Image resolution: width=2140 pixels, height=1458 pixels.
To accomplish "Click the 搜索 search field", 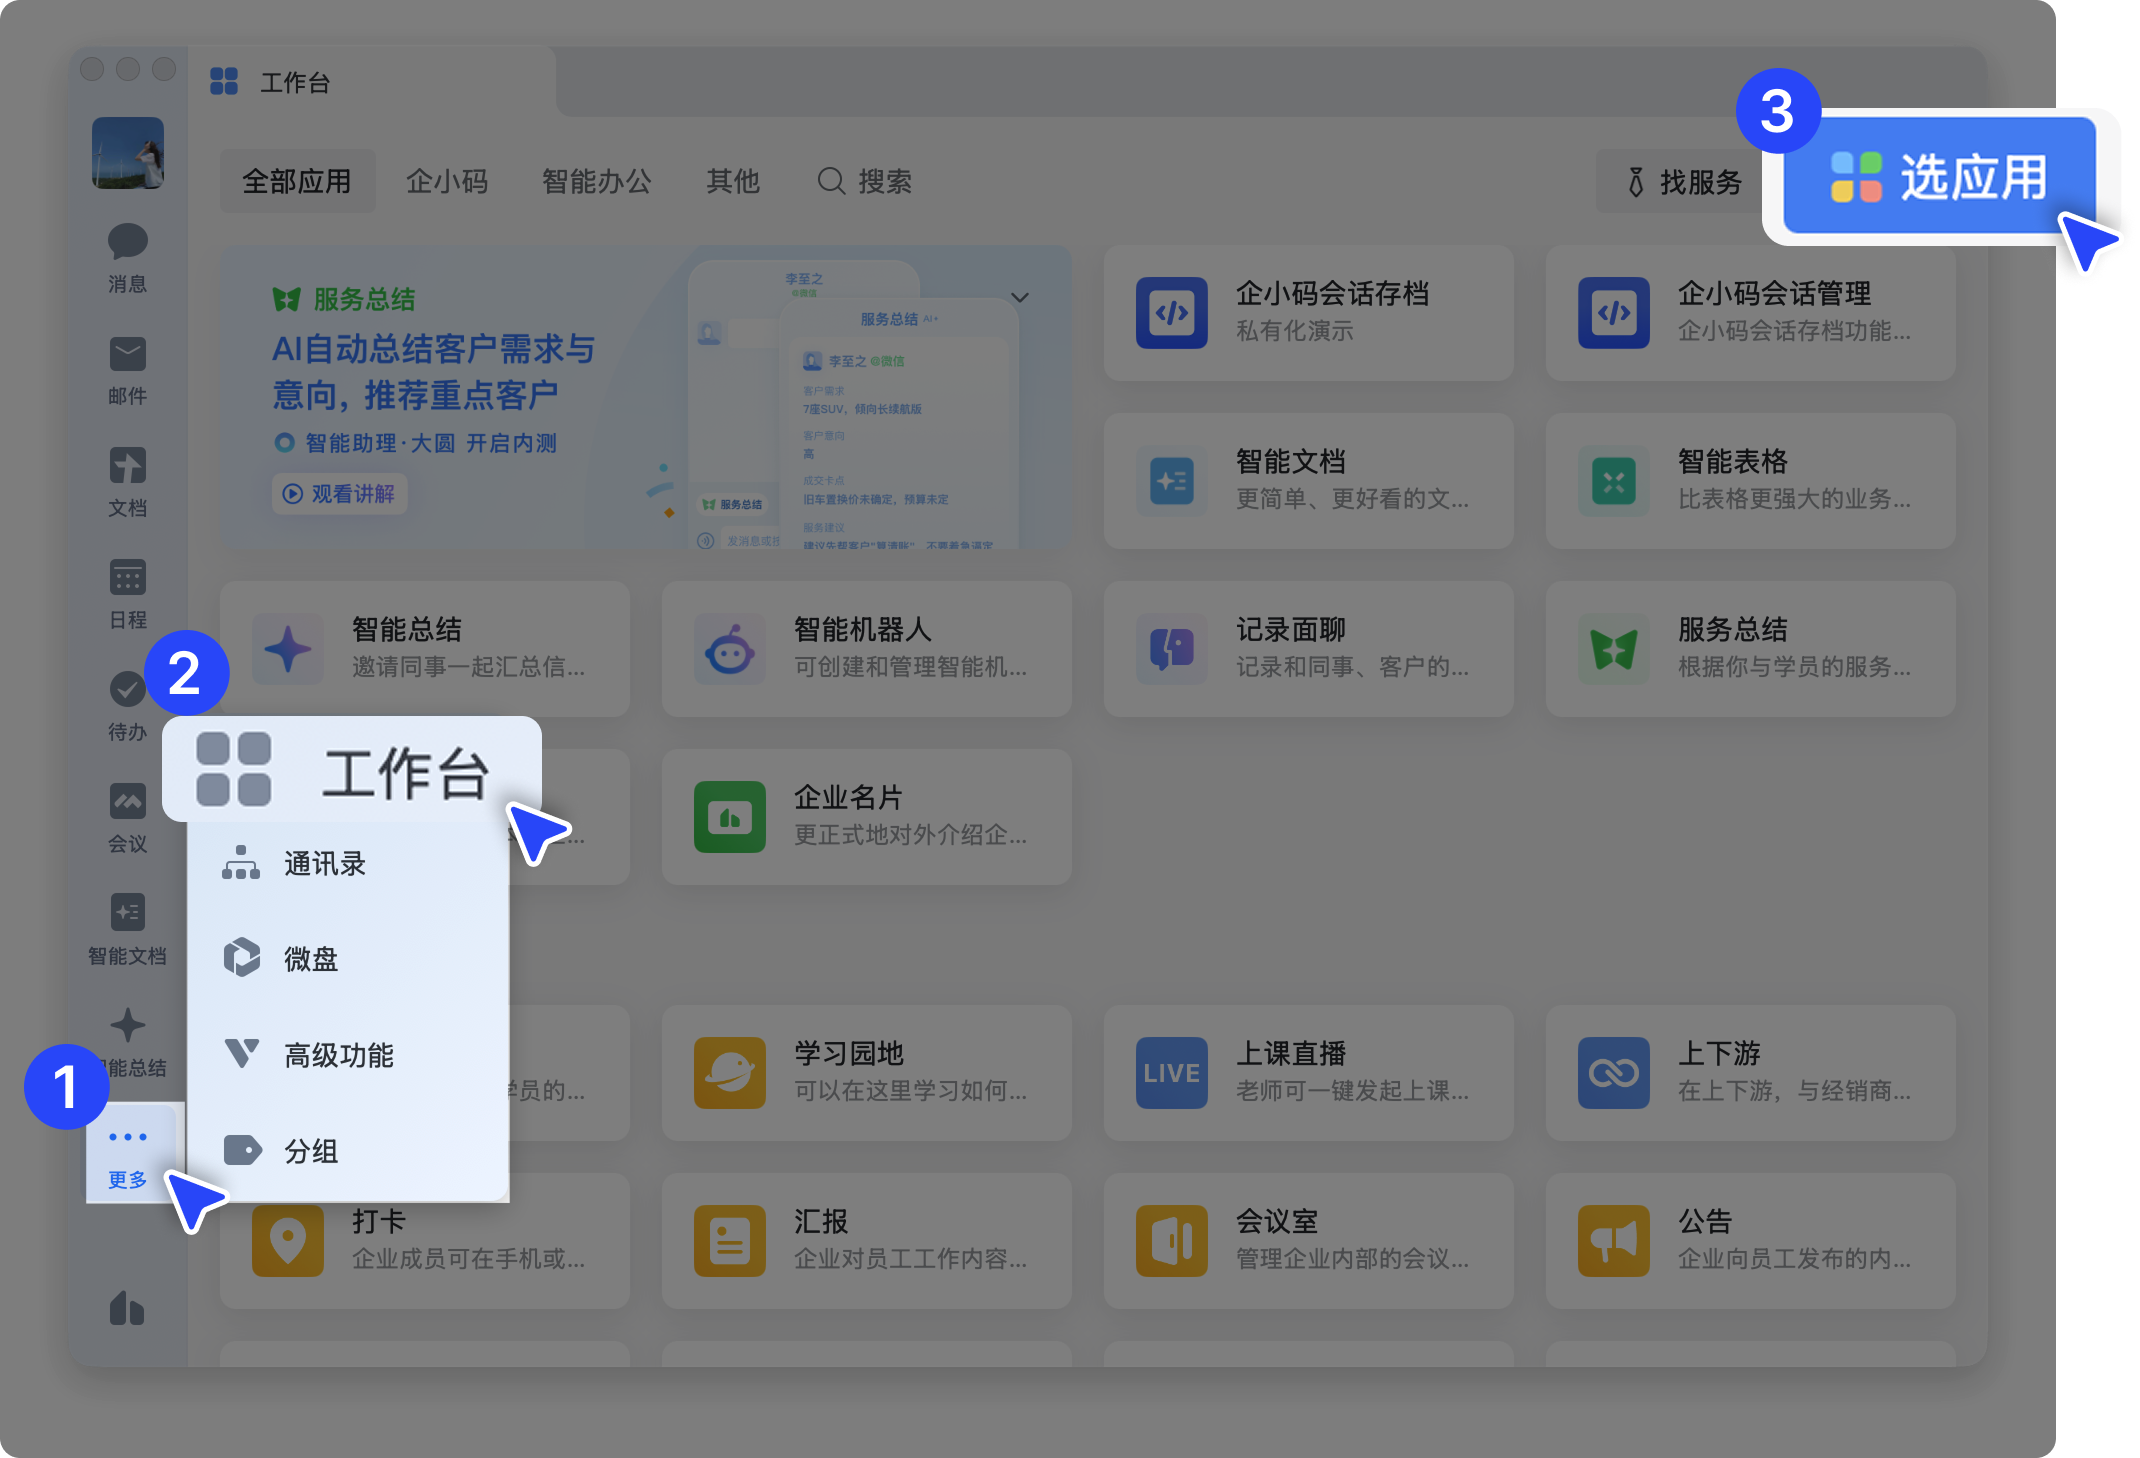I will pos(865,181).
